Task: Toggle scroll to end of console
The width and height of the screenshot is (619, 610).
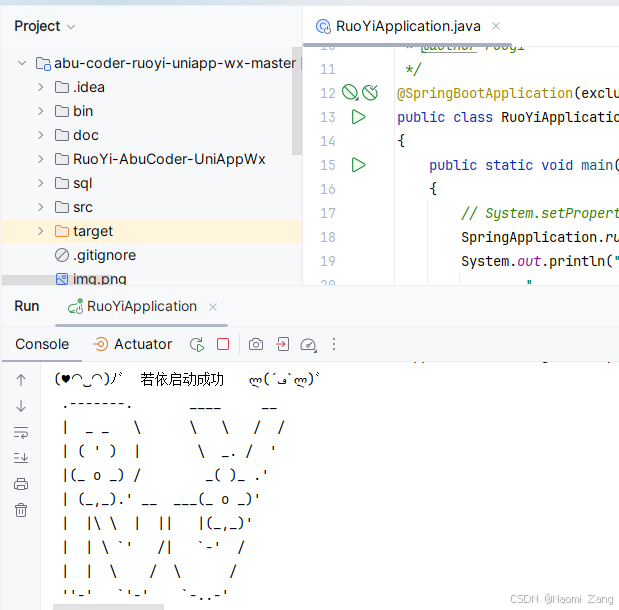Action: [x=21, y=458]
